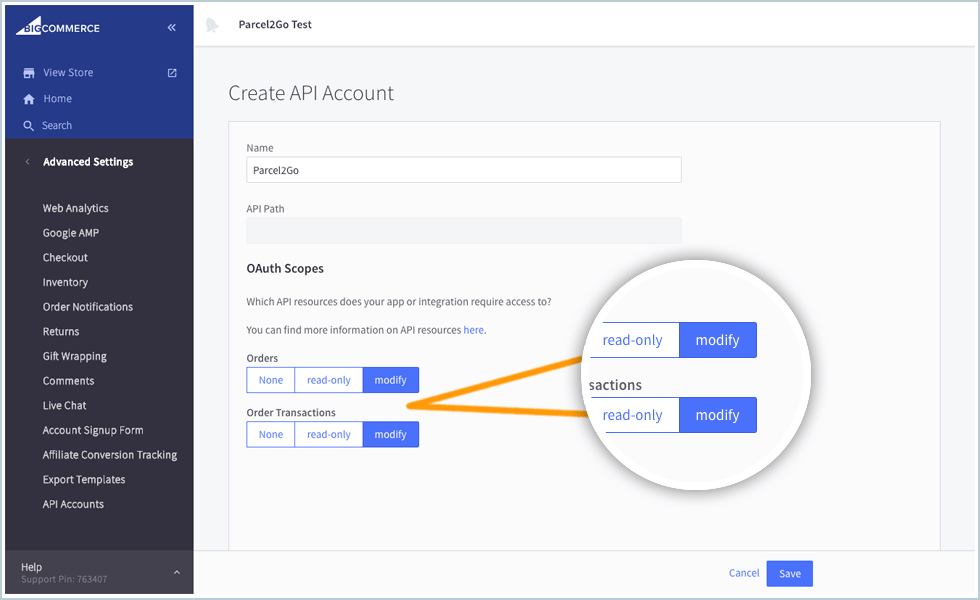Choose read-only for Order Transactions
This screenshot has height=600, width=980.
click(328, 434)
